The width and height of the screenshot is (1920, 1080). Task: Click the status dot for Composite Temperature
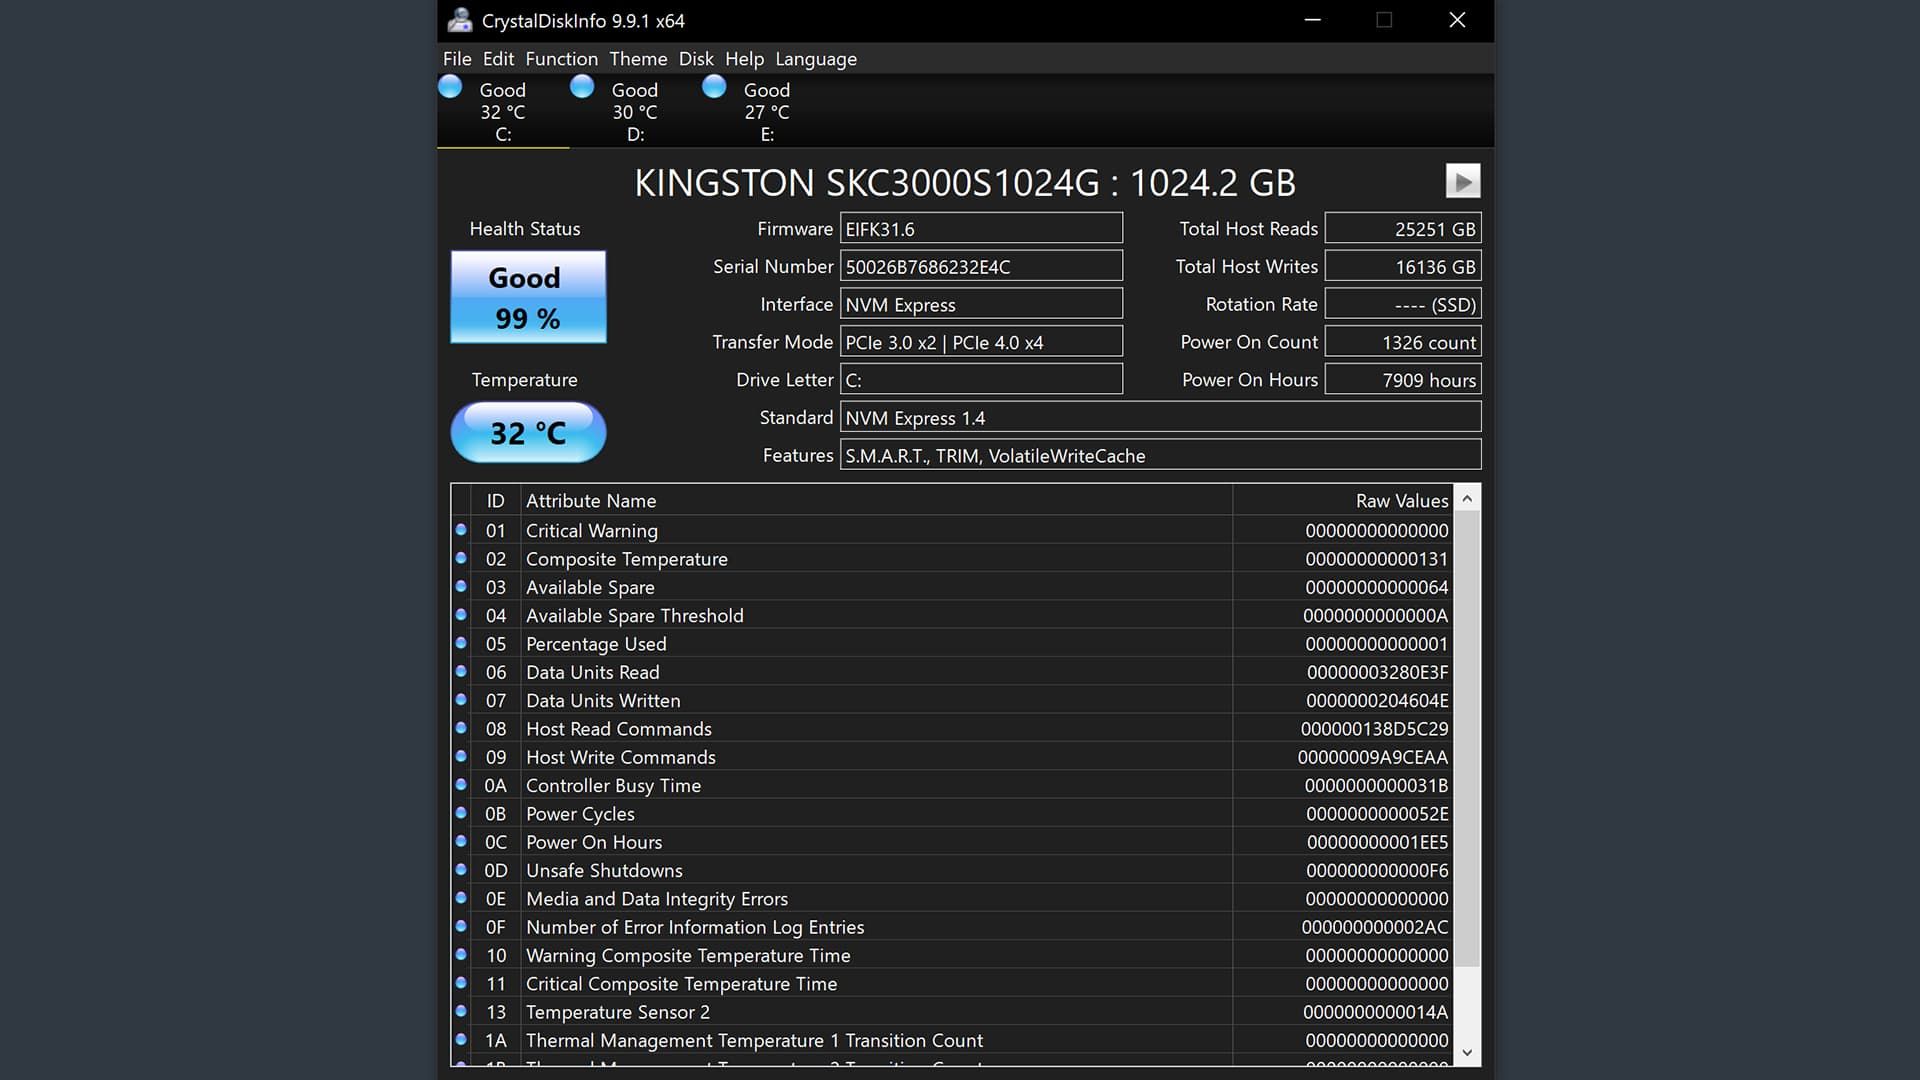click(461, 558)
